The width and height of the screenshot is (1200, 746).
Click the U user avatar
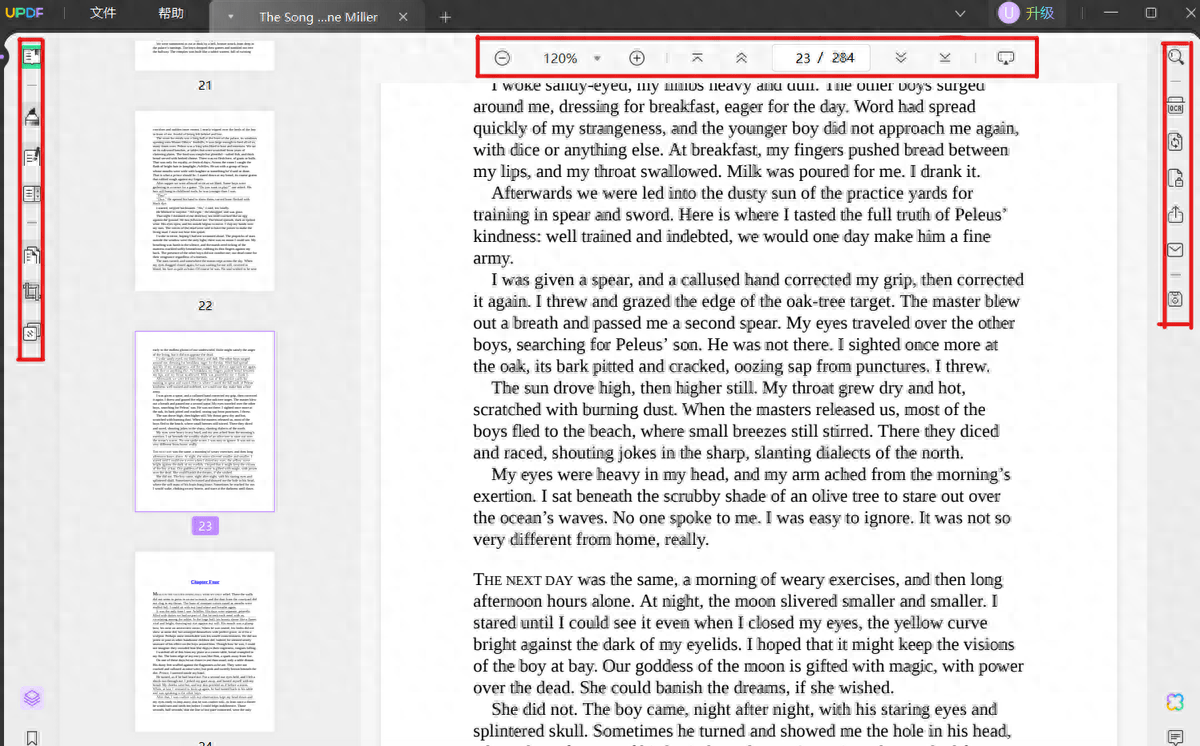pyautogui.click(x=1008, y=14)
